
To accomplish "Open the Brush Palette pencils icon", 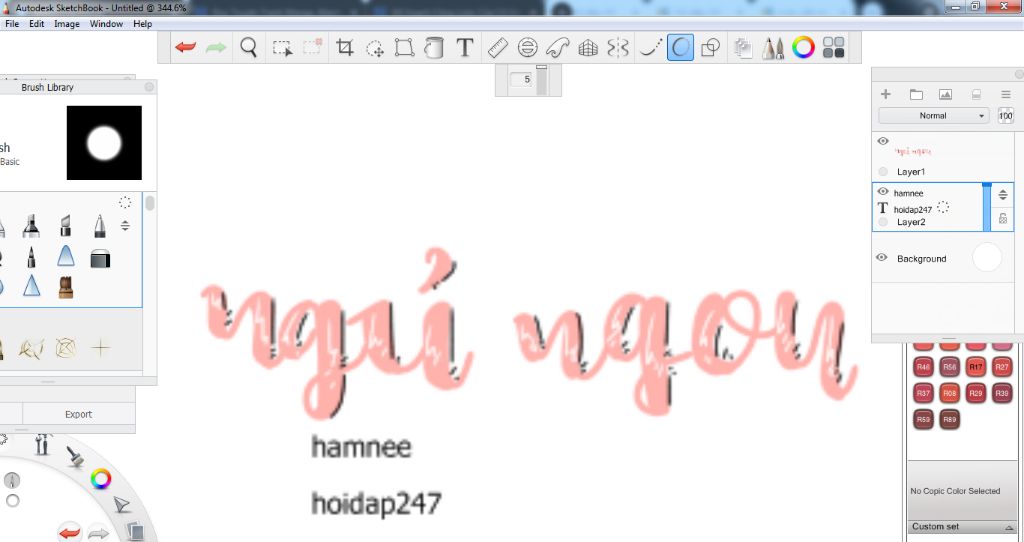I will pos(773,48).
